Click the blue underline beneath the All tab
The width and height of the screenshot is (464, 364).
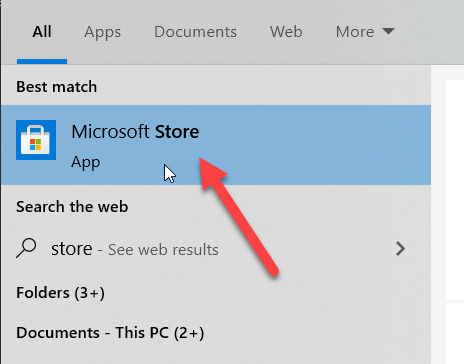(x=42, y=61)
